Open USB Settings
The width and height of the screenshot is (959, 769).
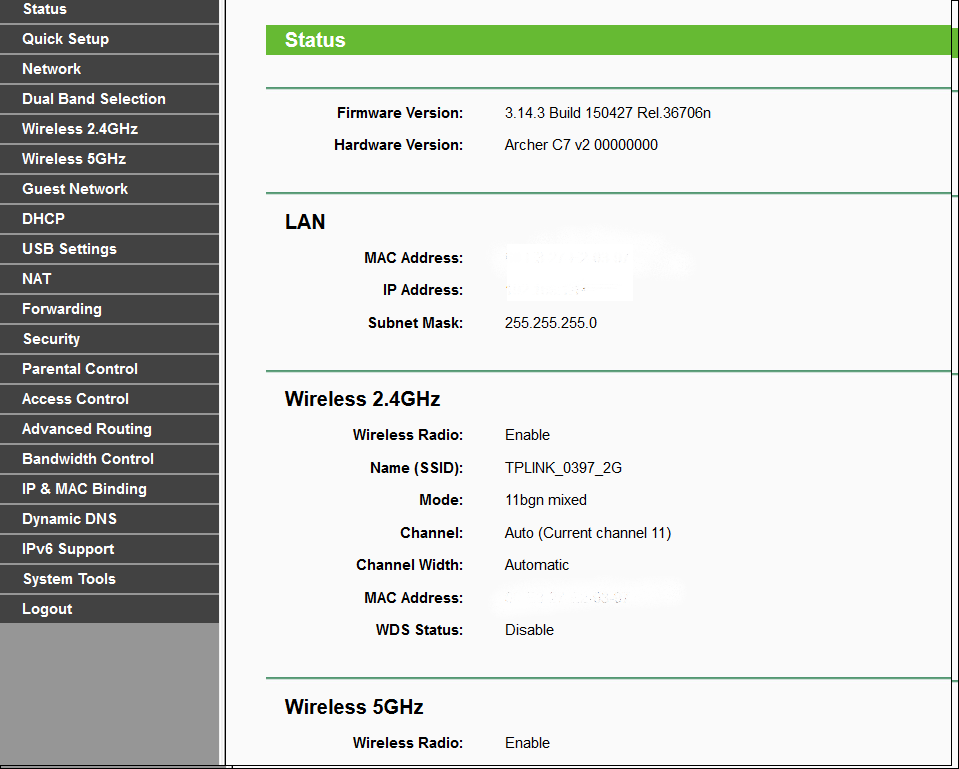(66, 249)
